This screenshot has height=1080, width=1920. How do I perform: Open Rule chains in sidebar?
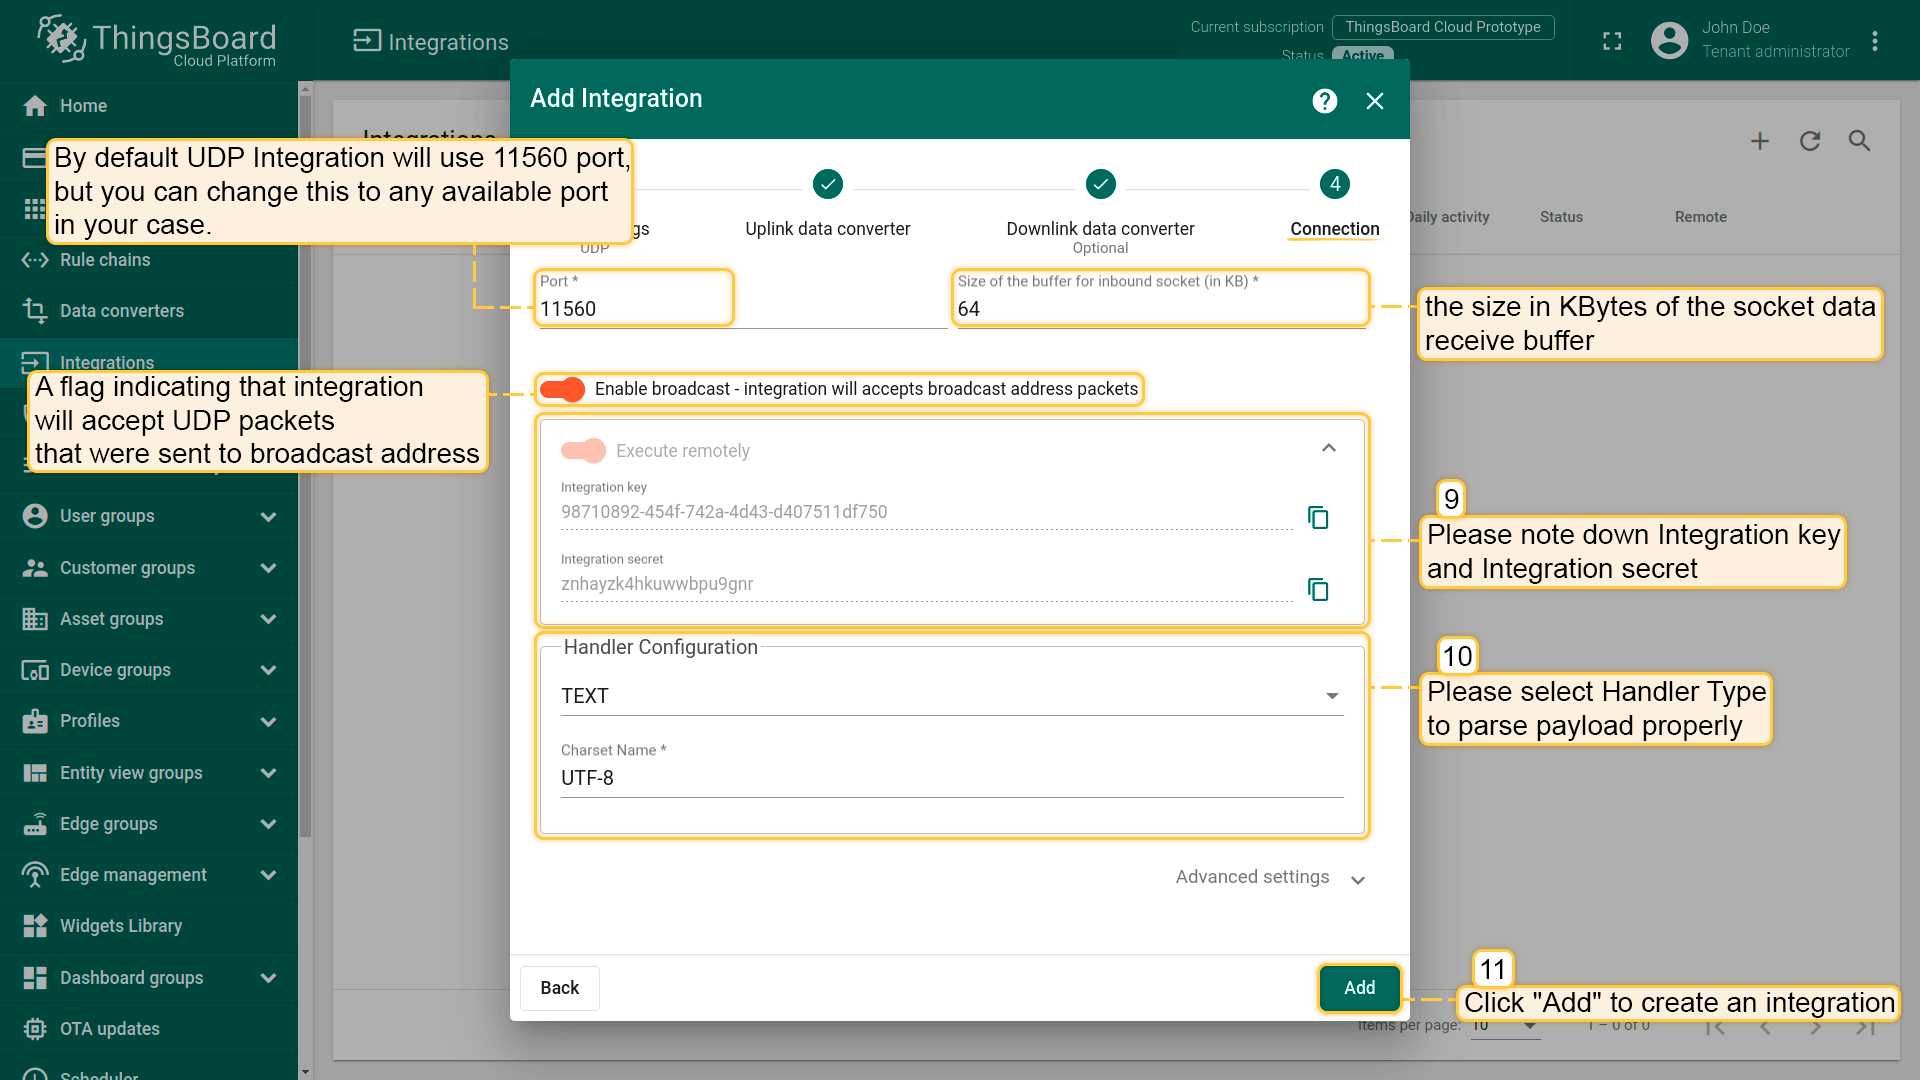[x=149, y=260]
